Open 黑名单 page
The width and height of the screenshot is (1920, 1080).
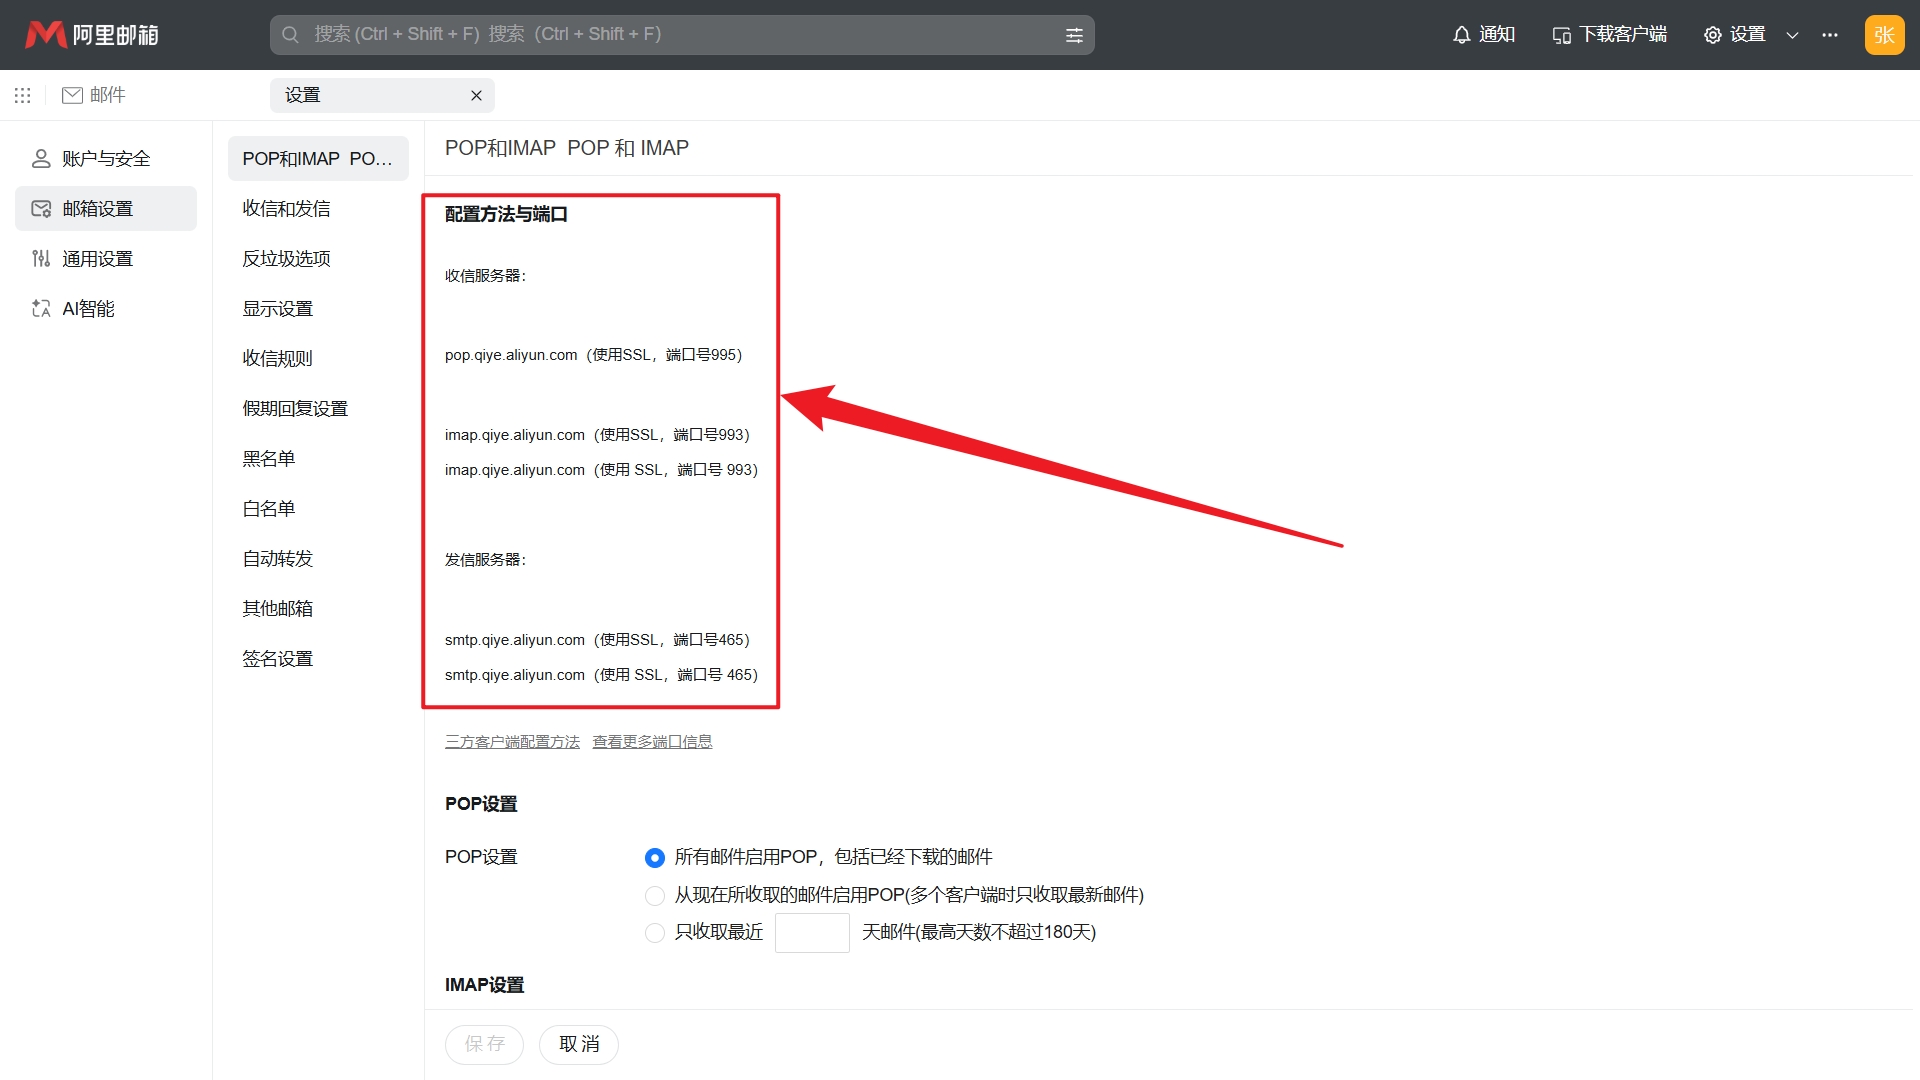tap(318, 458)
